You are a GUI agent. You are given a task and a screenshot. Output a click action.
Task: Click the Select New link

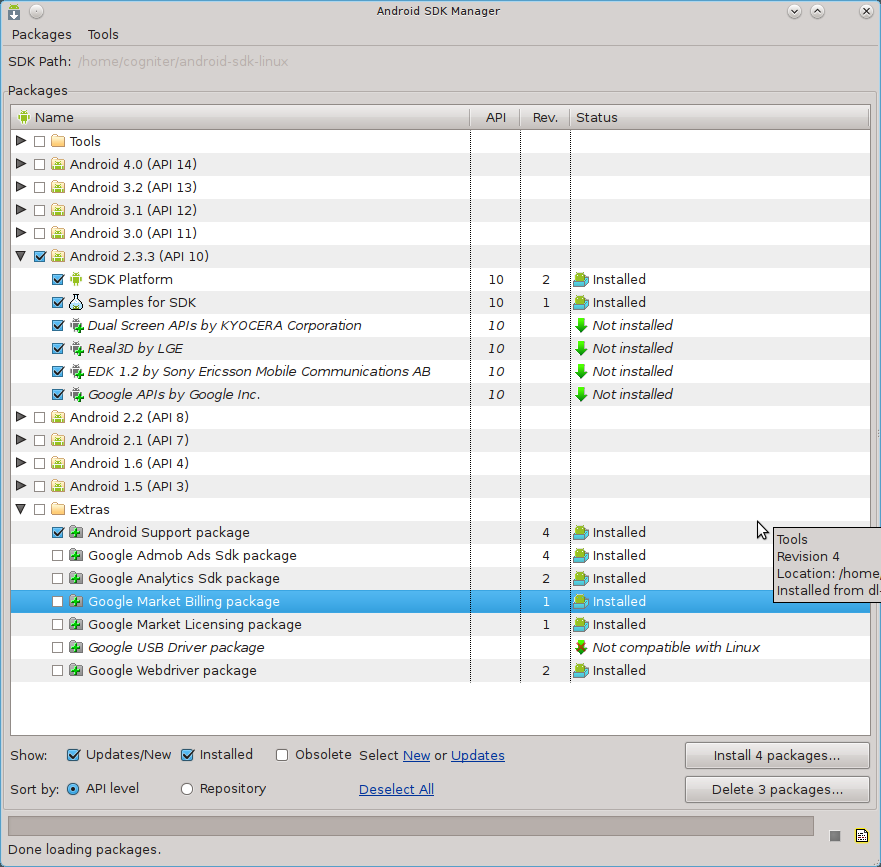416,756
